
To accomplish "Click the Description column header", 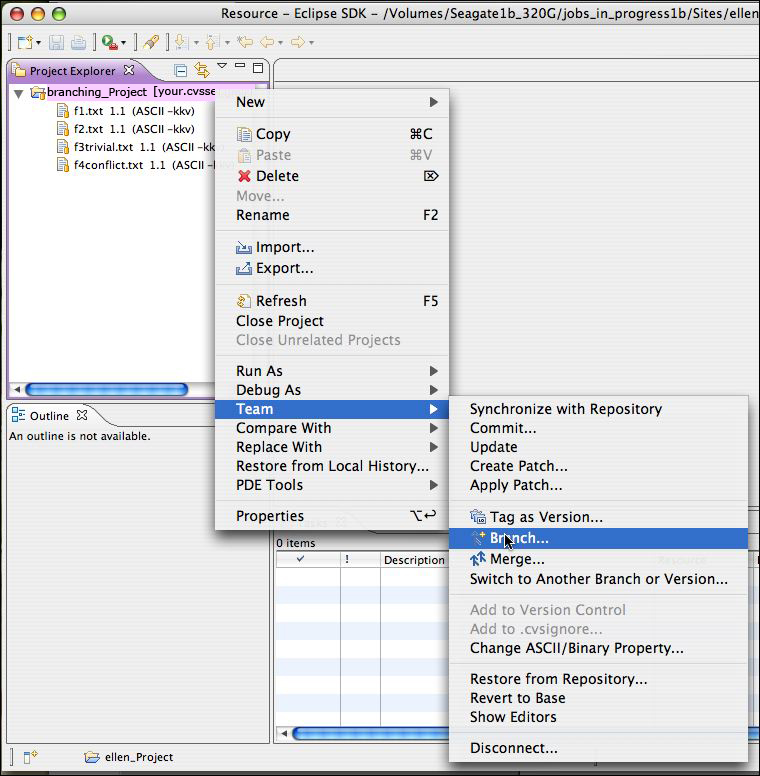I will click(413, 560).
